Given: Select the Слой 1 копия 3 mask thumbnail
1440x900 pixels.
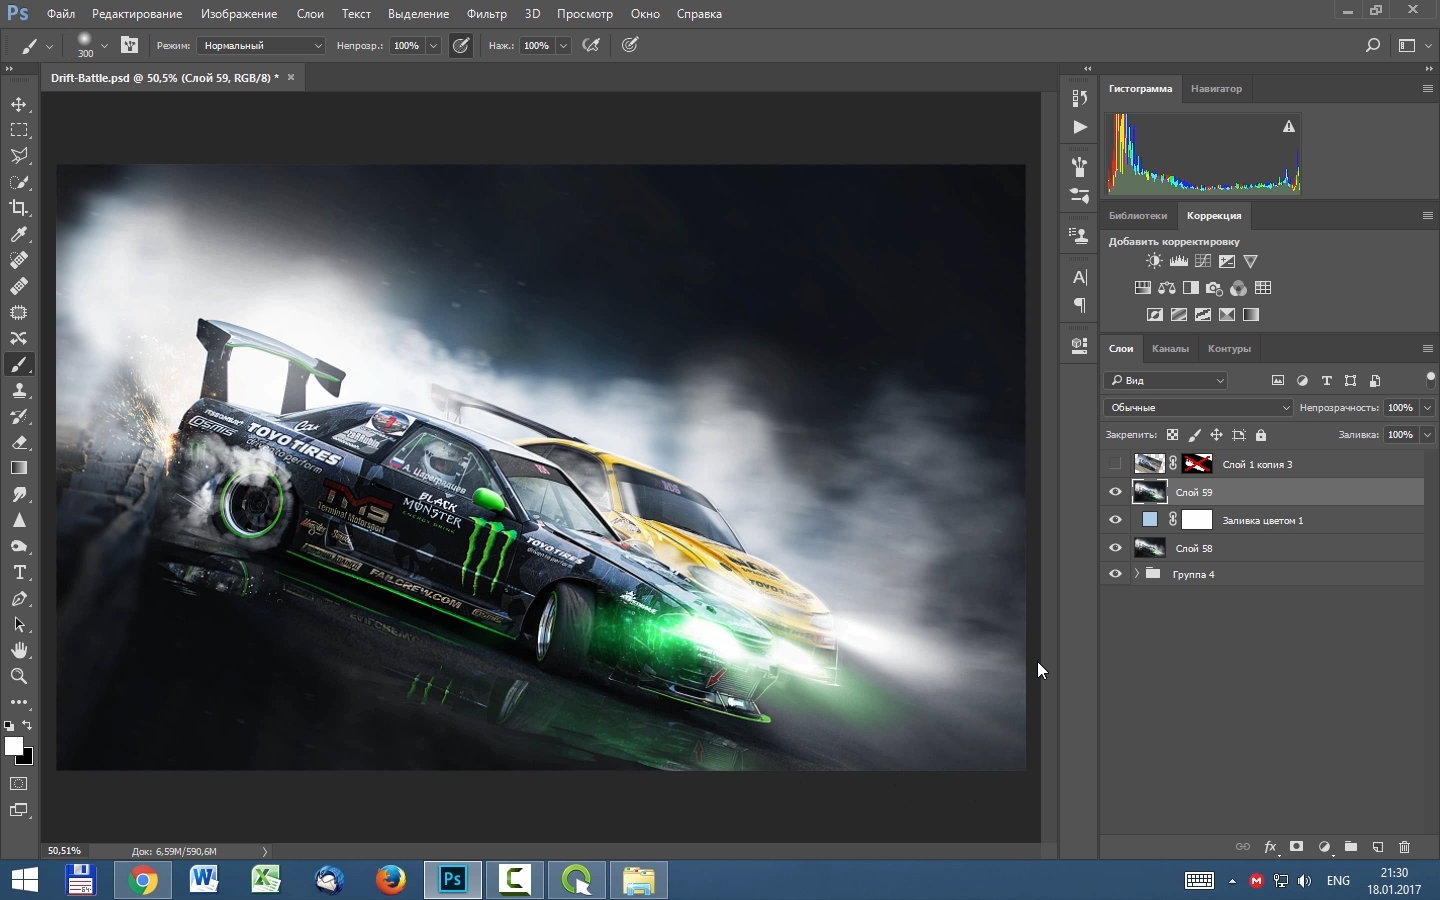Looking at the screenshot, I should 1197,464.
